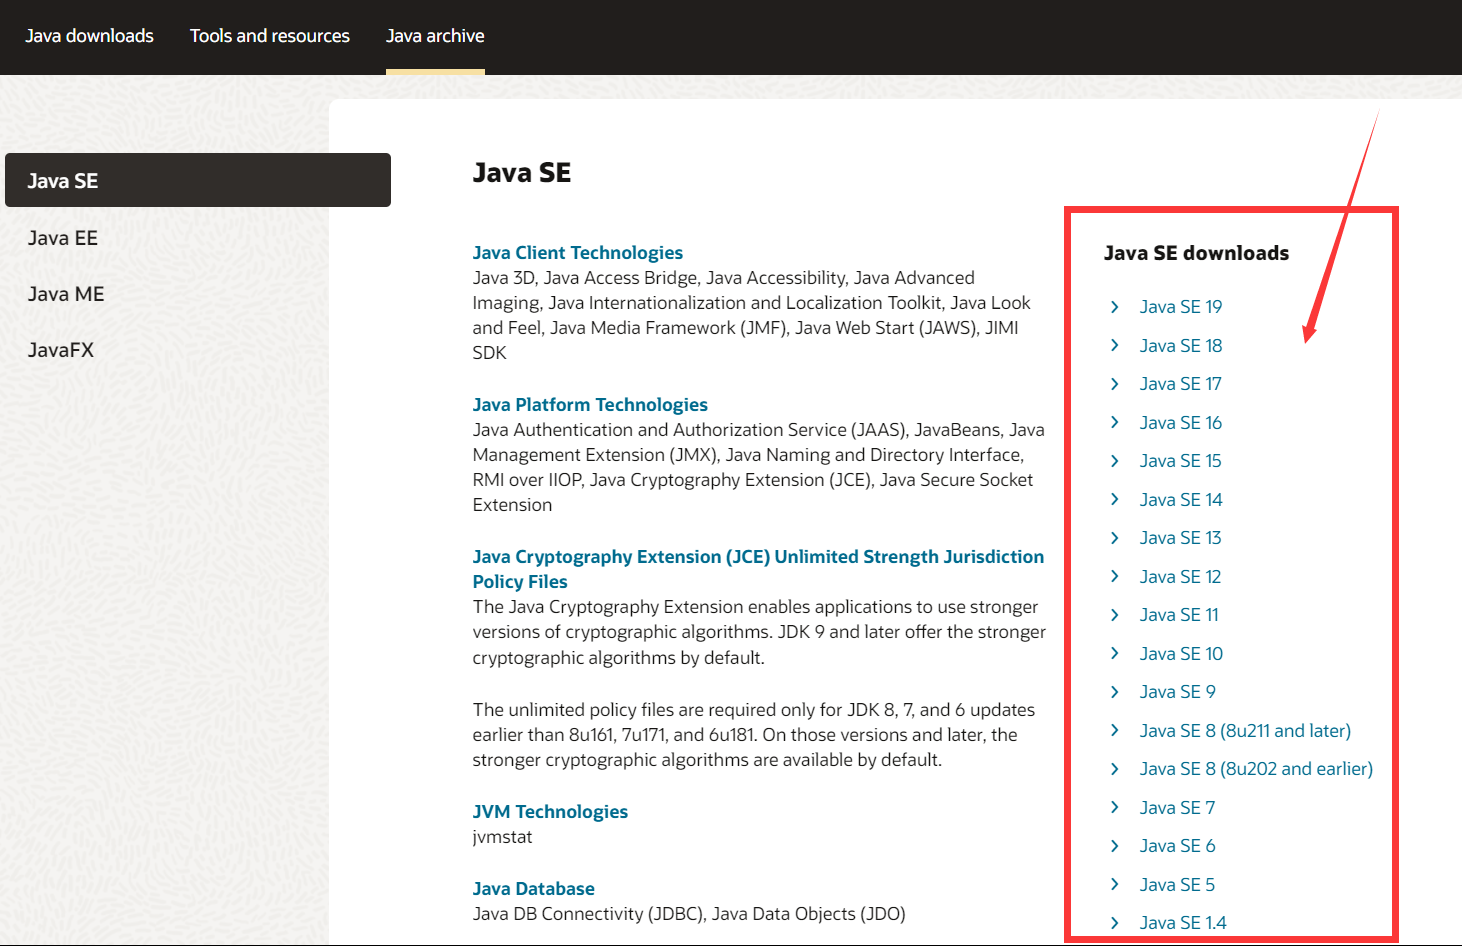Open the Tools and resources tab
Image resolution: width=1462 pixels, height=946 pixels.
[x=270, y=36]
